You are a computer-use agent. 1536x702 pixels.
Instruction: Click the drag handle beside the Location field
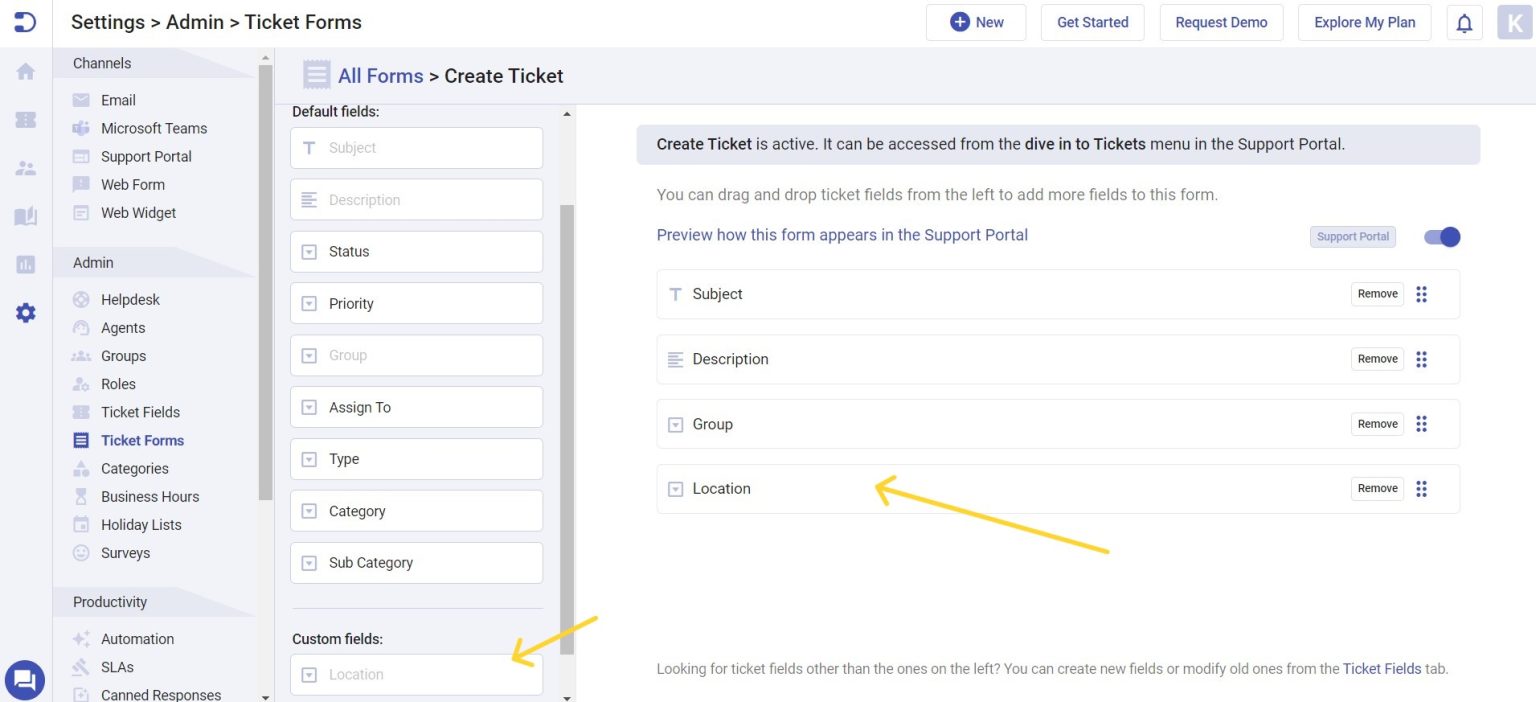pyautogui.click(x=1422, y=488)
